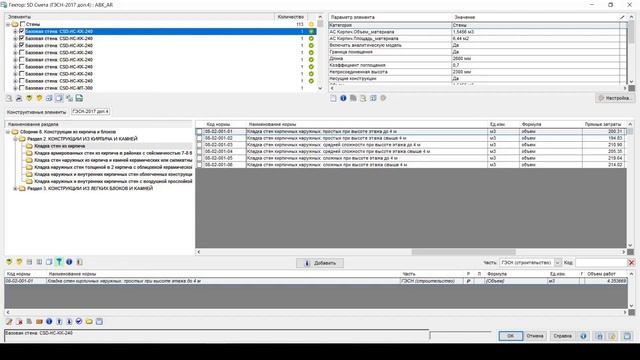Expand the highlighted Базовая стена row
This screenshot has height=360, width=640.
(15, 31)
